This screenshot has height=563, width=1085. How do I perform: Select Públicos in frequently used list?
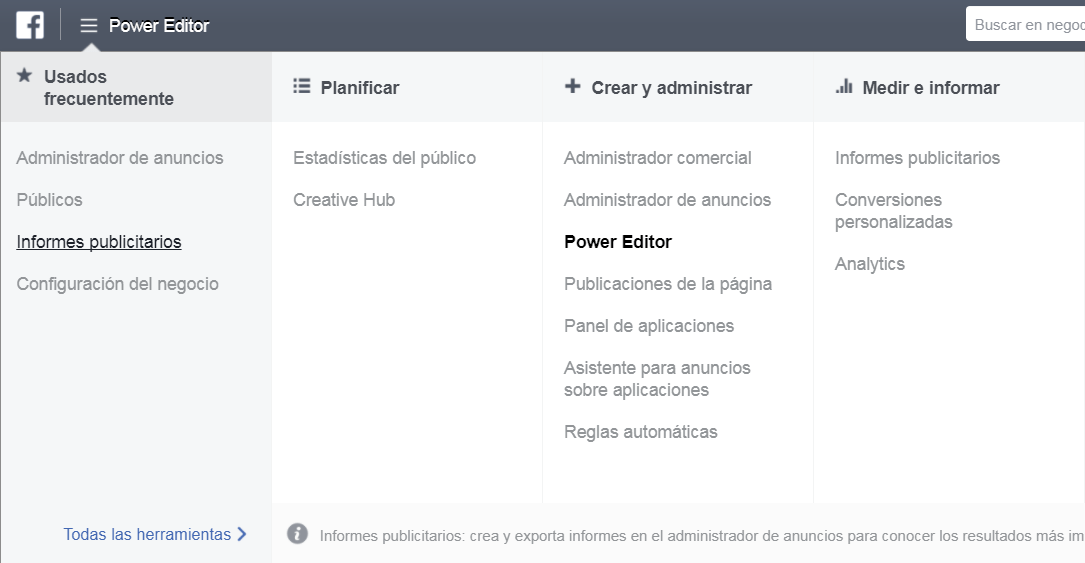pyautogui.click(x=50, y=200)
